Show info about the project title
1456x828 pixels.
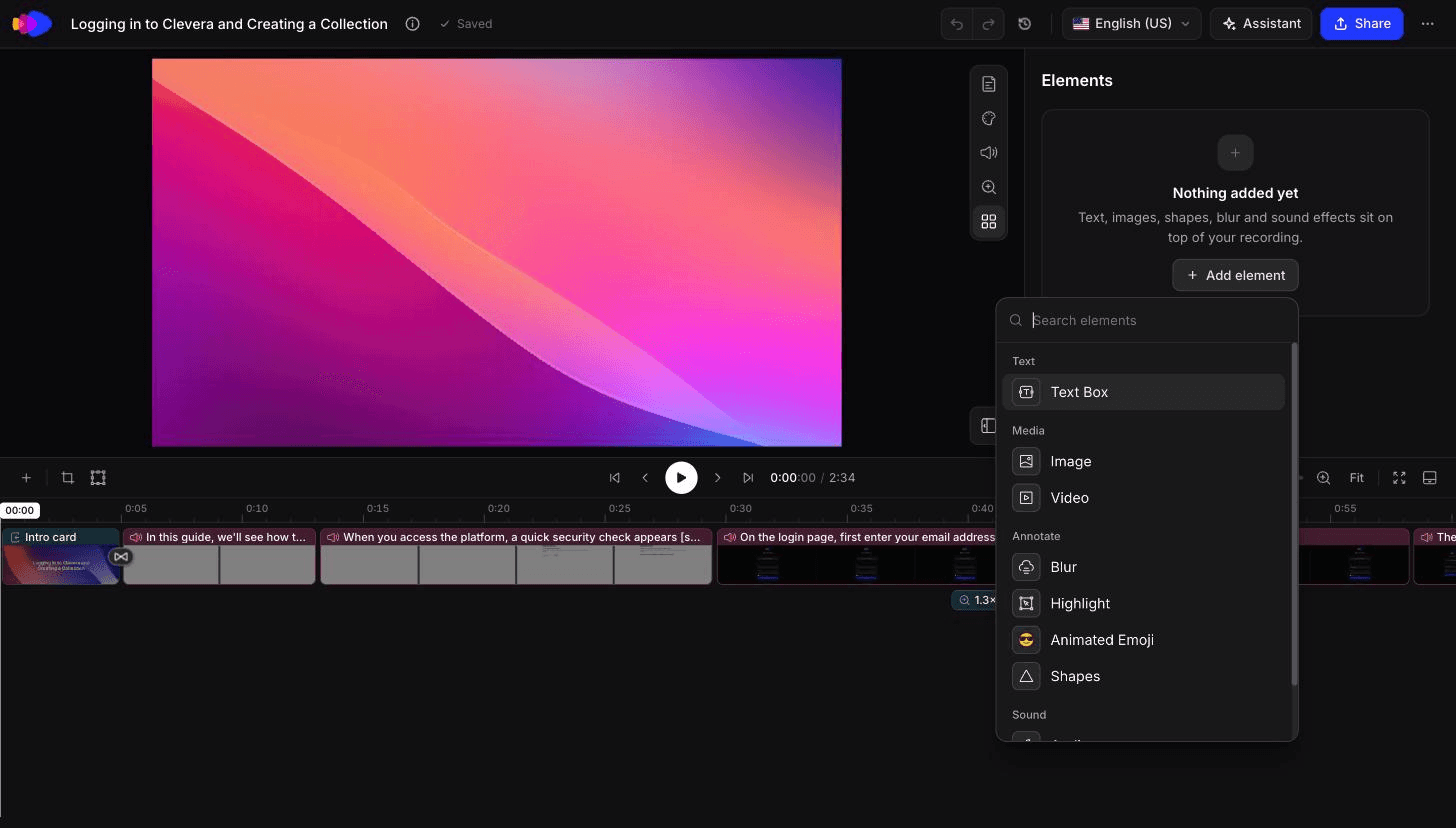pos(413,24)
